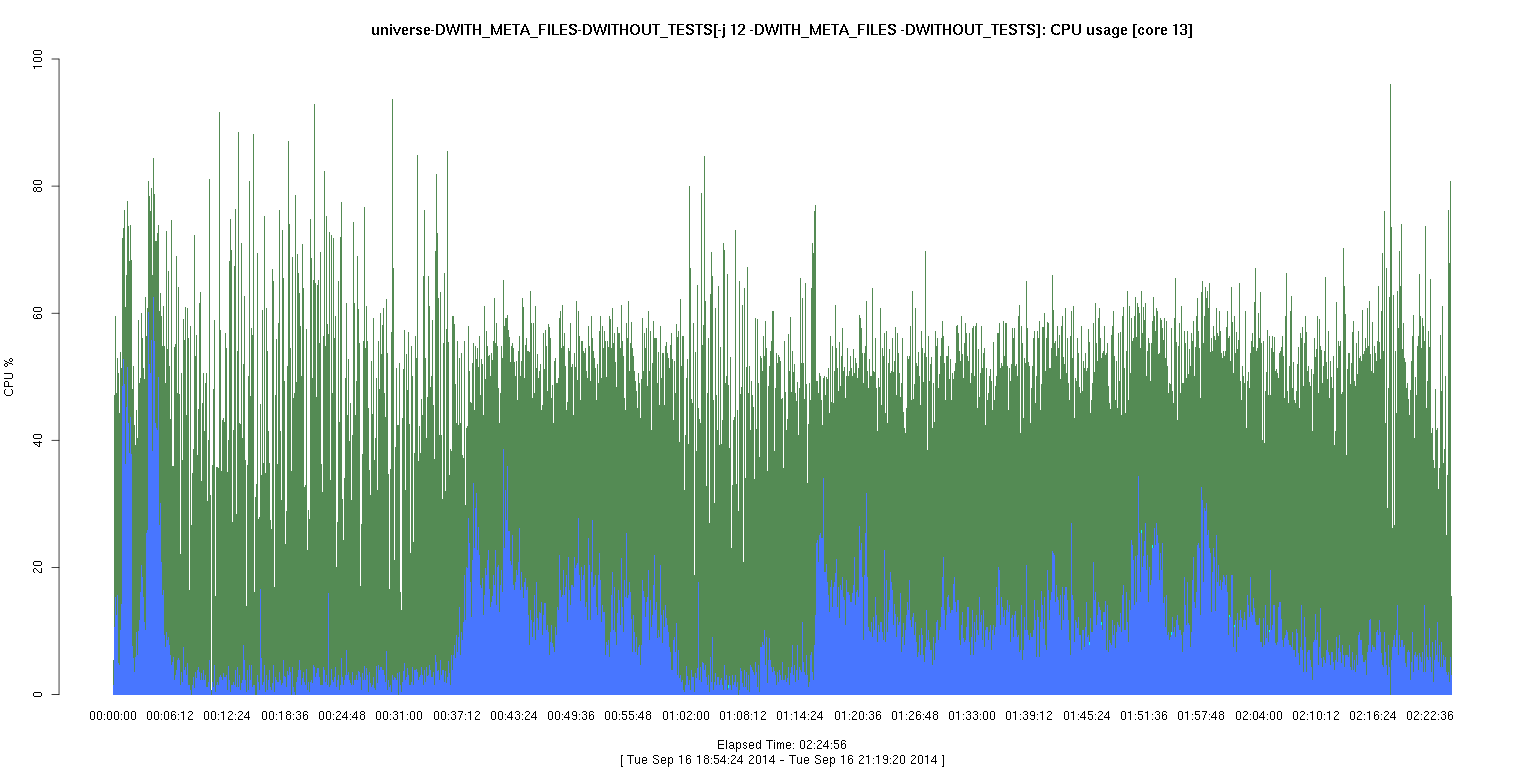
Task: Click the 00:43:24 time tick label
Action: [x=514, y=716]
